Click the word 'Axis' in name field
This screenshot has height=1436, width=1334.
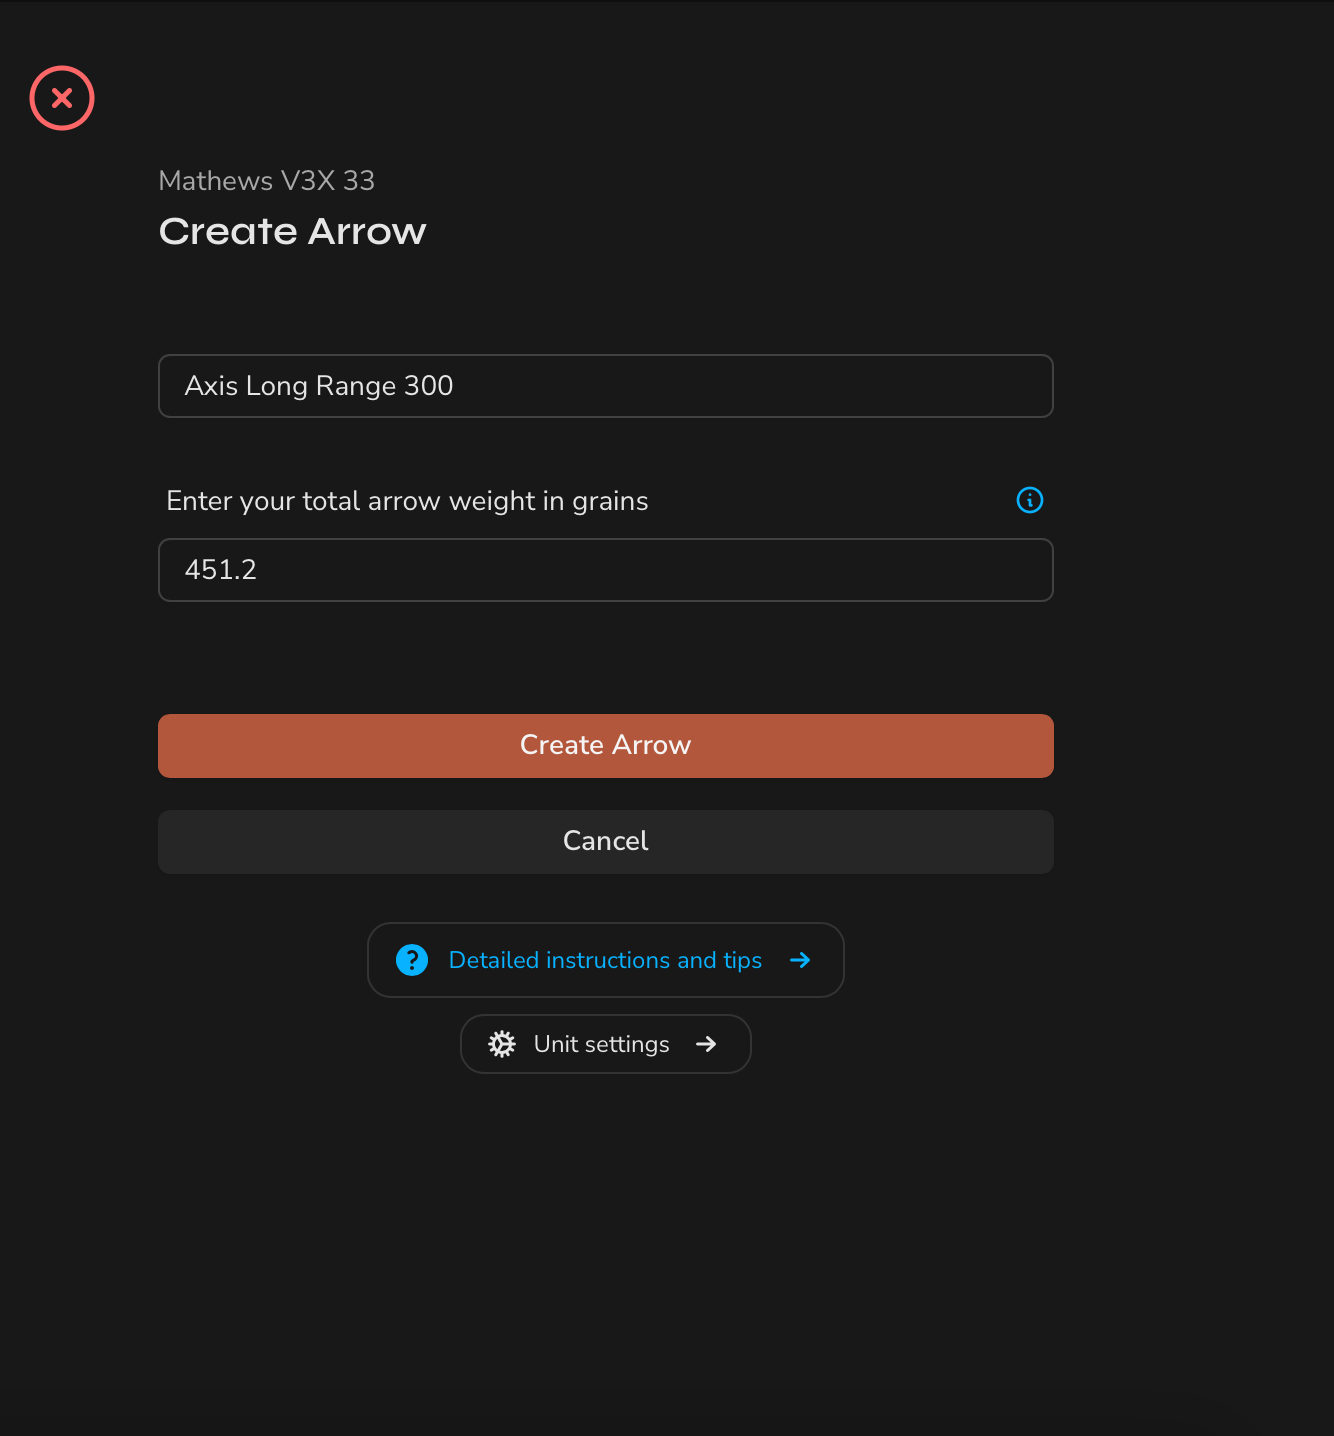(211, 386)
